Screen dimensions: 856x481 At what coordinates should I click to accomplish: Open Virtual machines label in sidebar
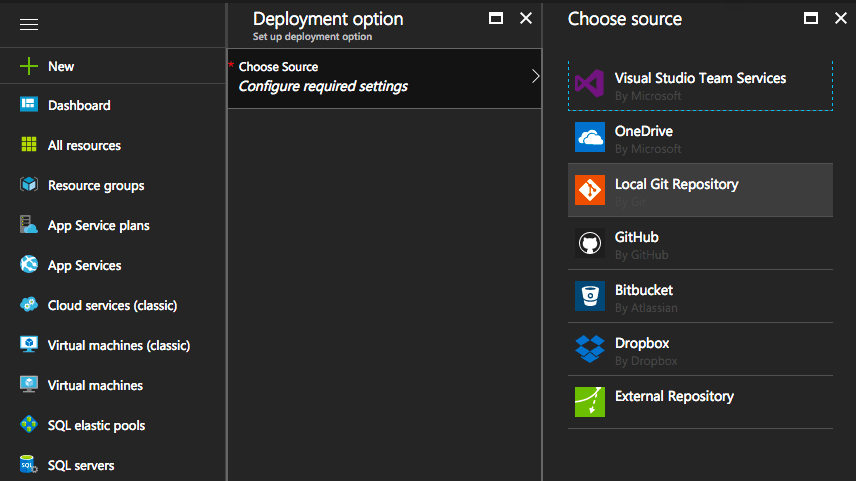(95, 385)
